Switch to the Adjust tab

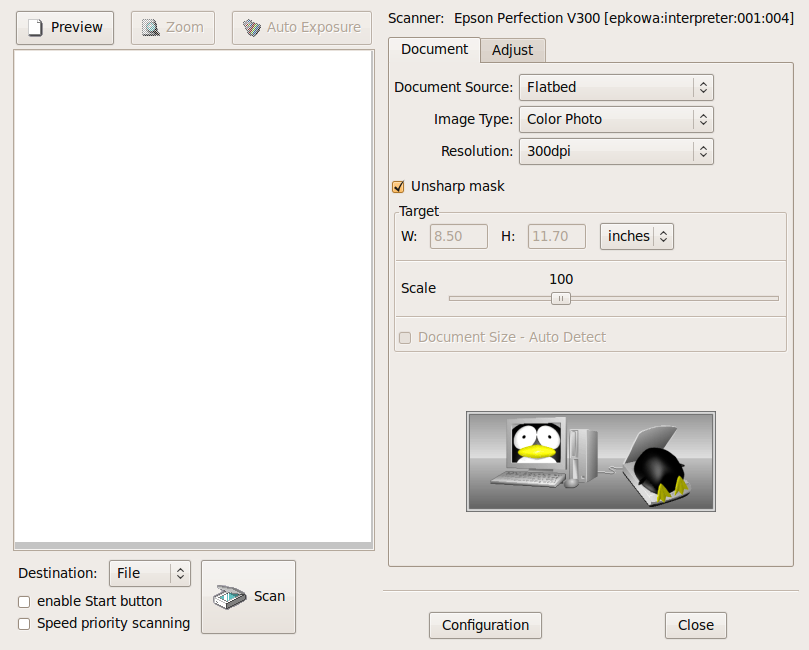click(x=512, y=51)
